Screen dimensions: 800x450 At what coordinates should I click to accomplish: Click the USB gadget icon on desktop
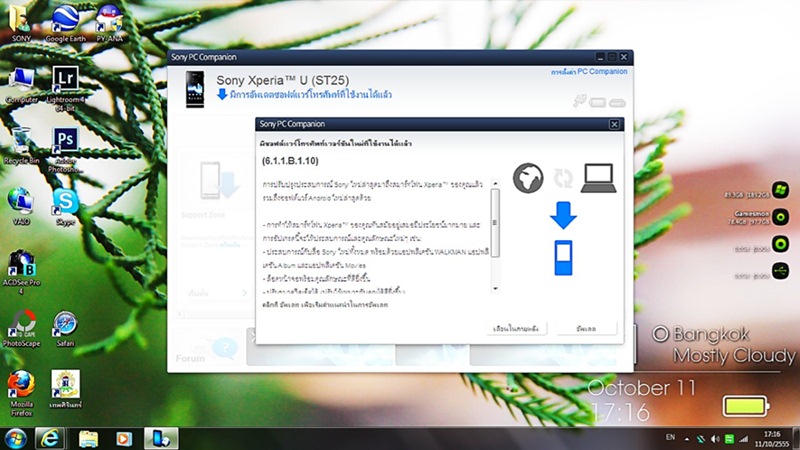point(780,270)
